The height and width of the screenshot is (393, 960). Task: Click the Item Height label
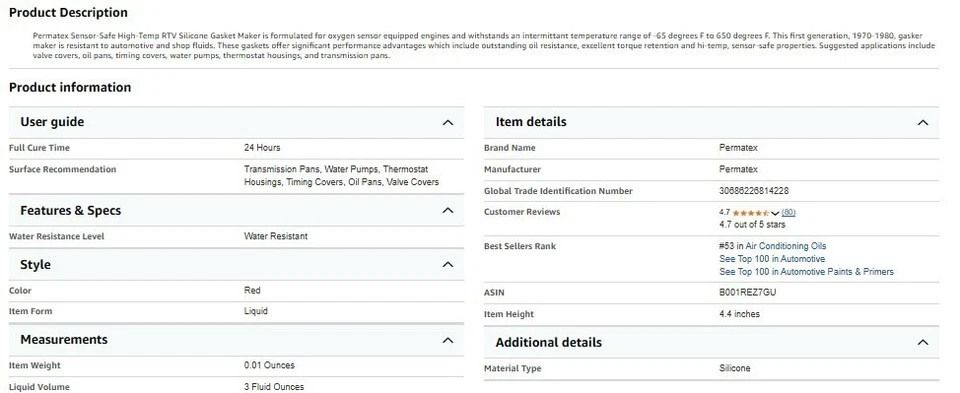(509, 314)
